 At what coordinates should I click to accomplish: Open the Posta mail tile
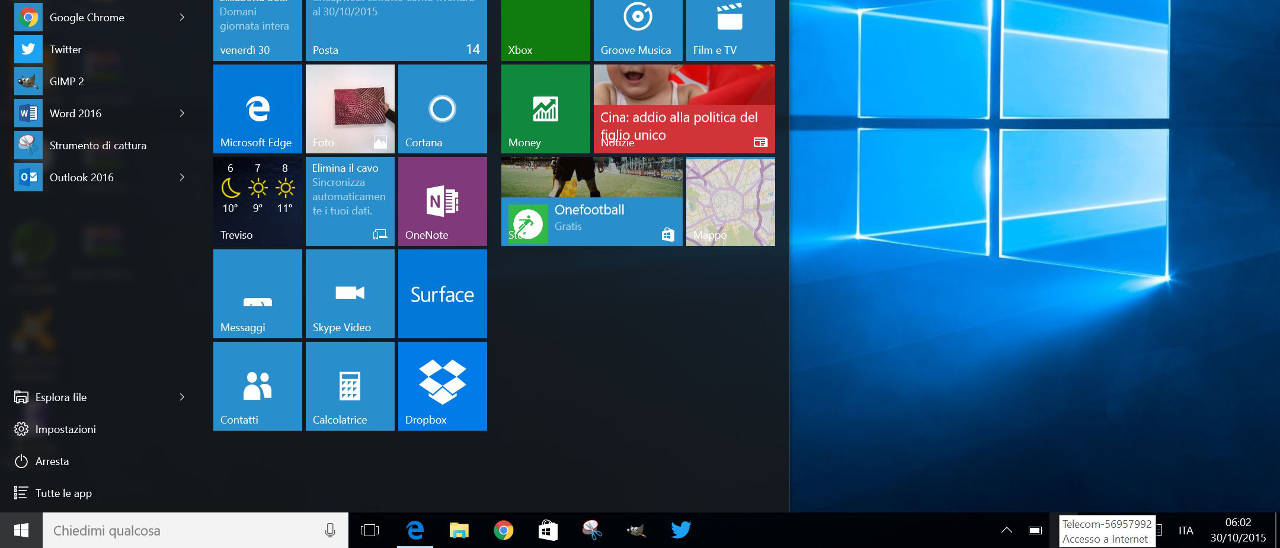click(x=396, y=30)
